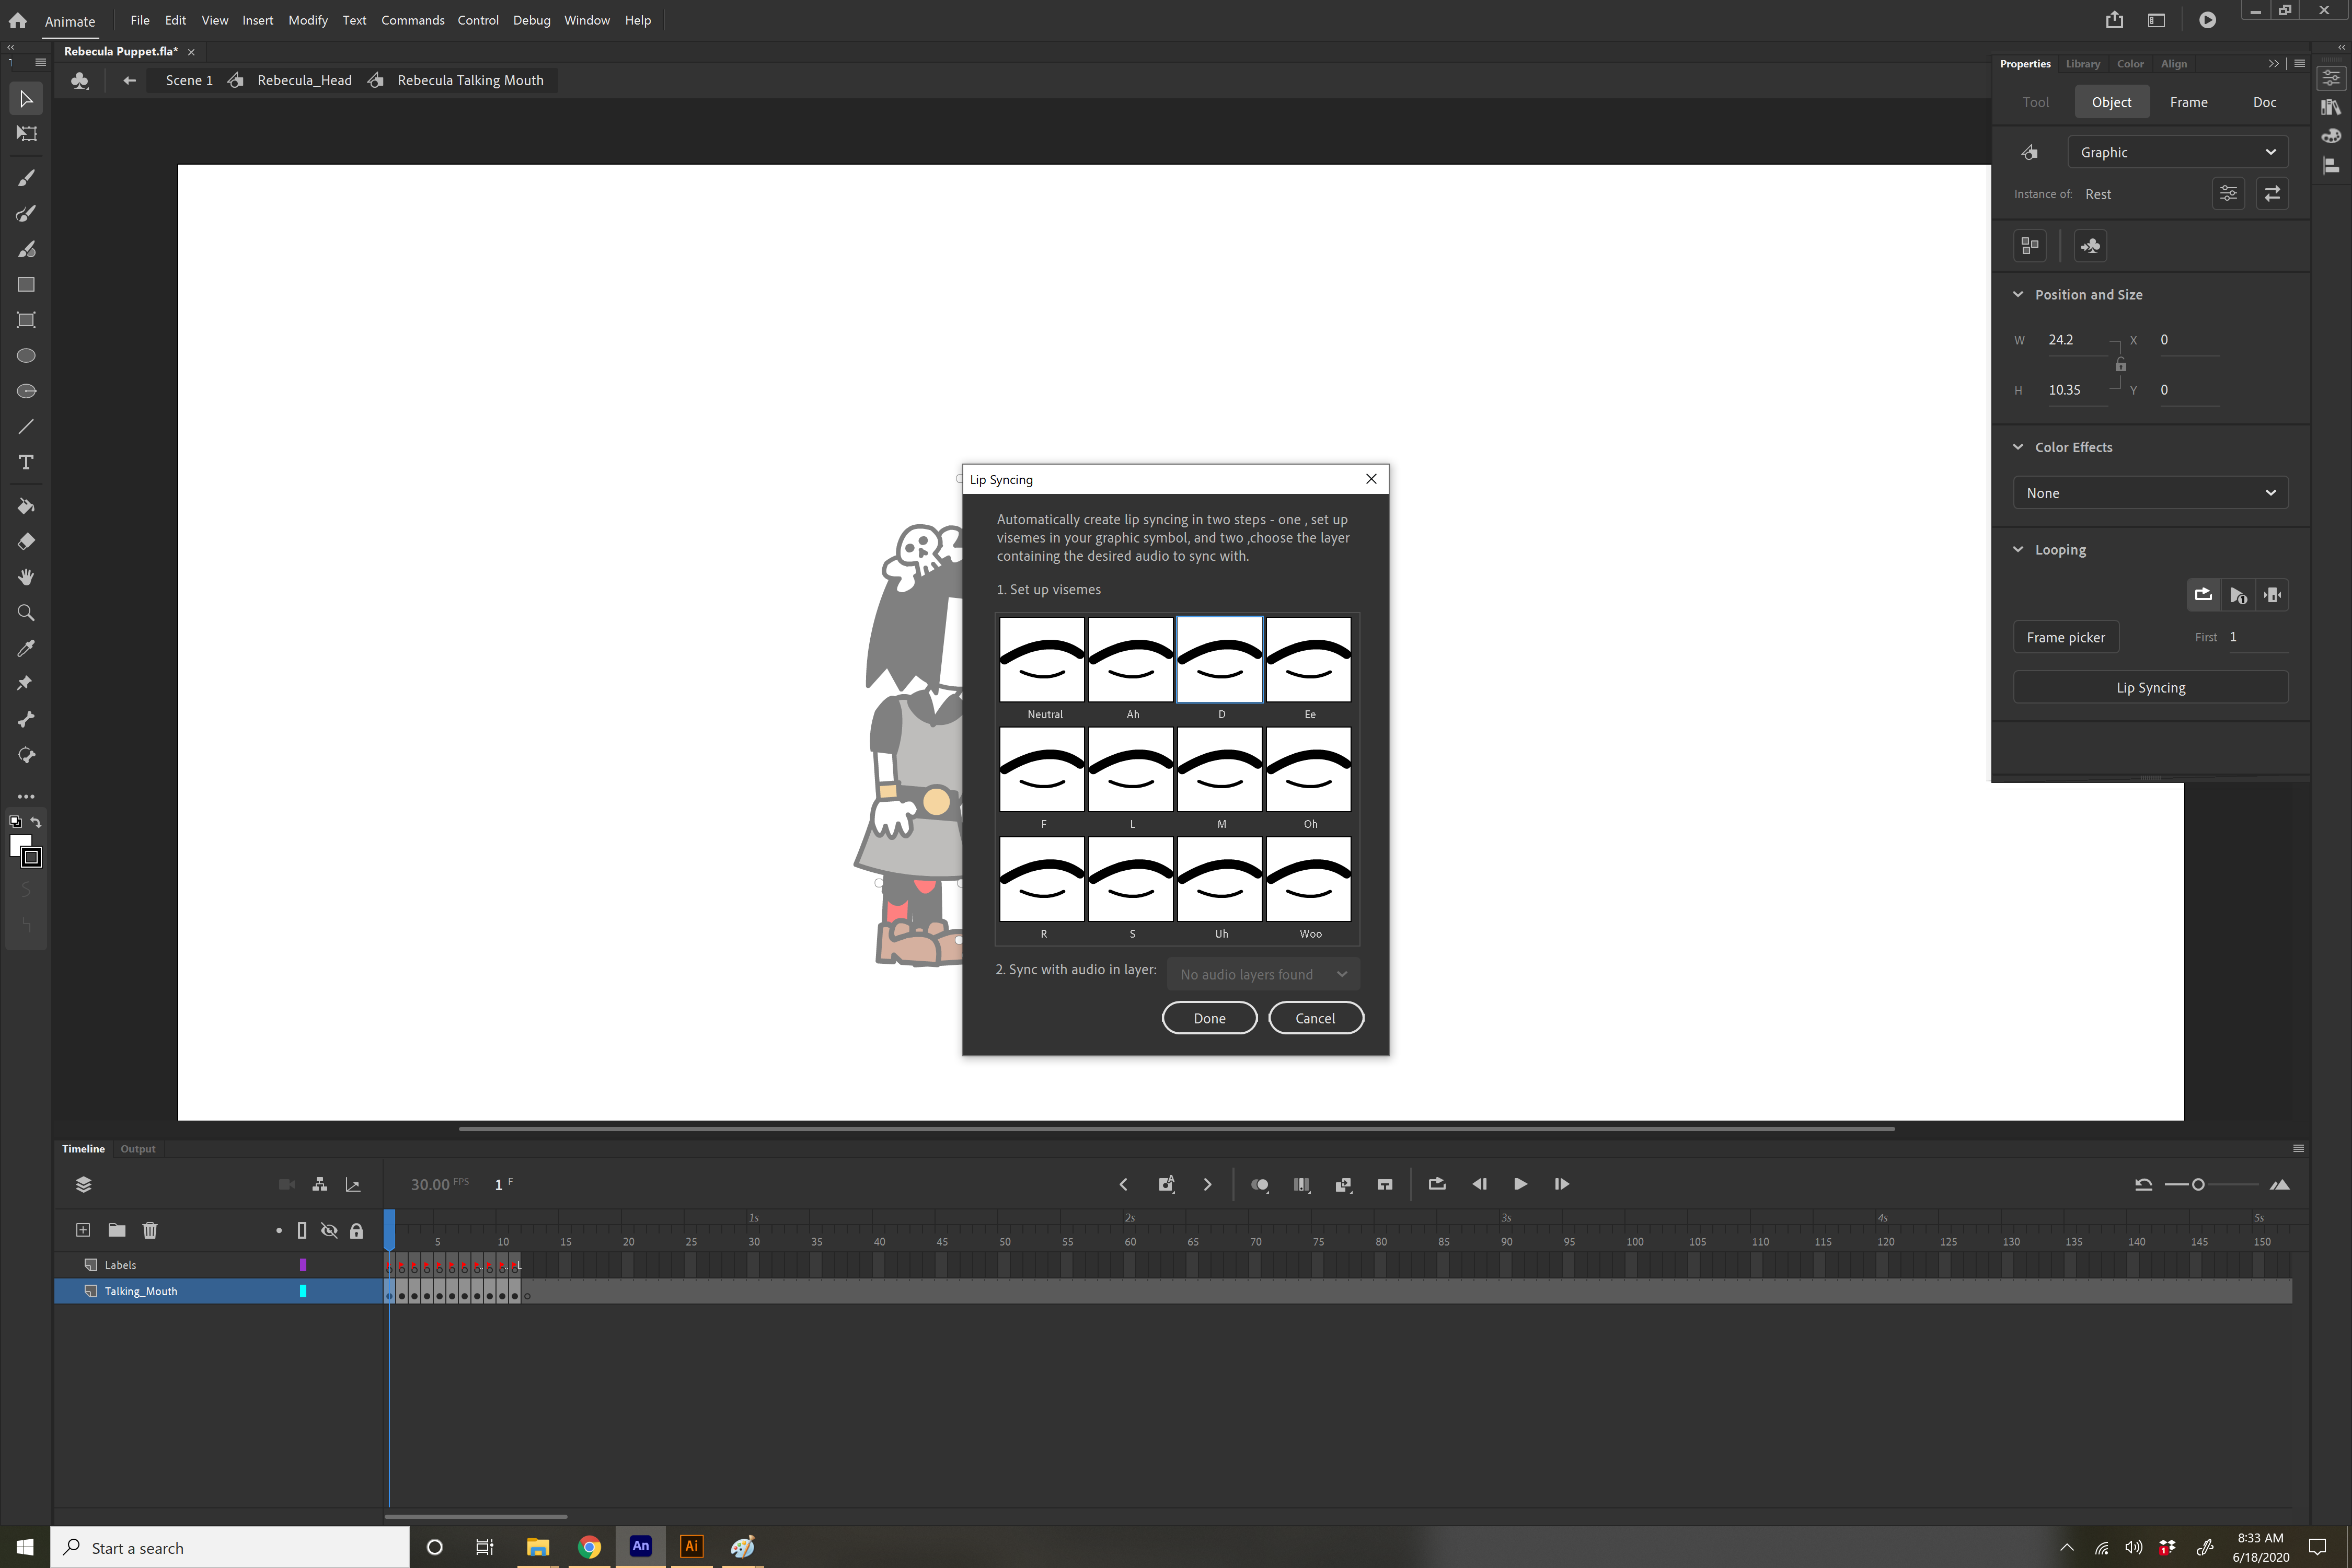Screen dimensions: 2352x1568
Task: Select the Rectangle tool
Action: [26, 285]
